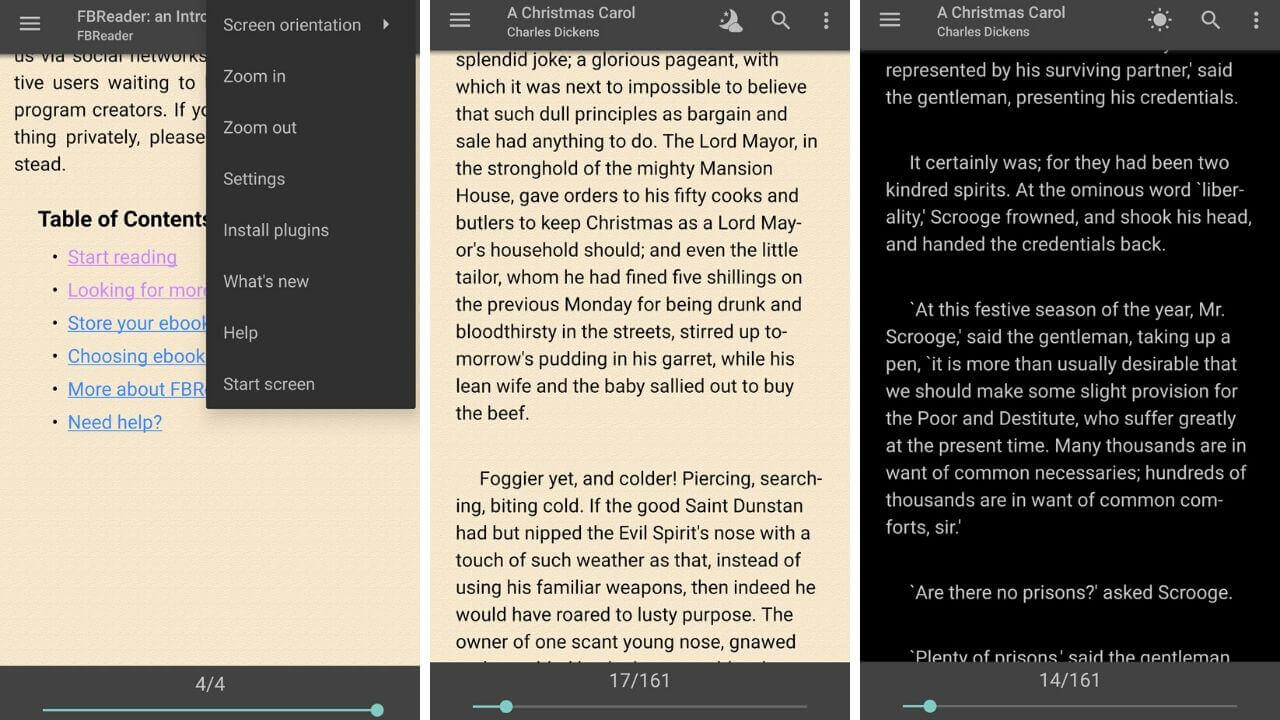Switch to day mode via sun icon
Viewport: 1280px width, 720px height.
[x=1160, y=20]
